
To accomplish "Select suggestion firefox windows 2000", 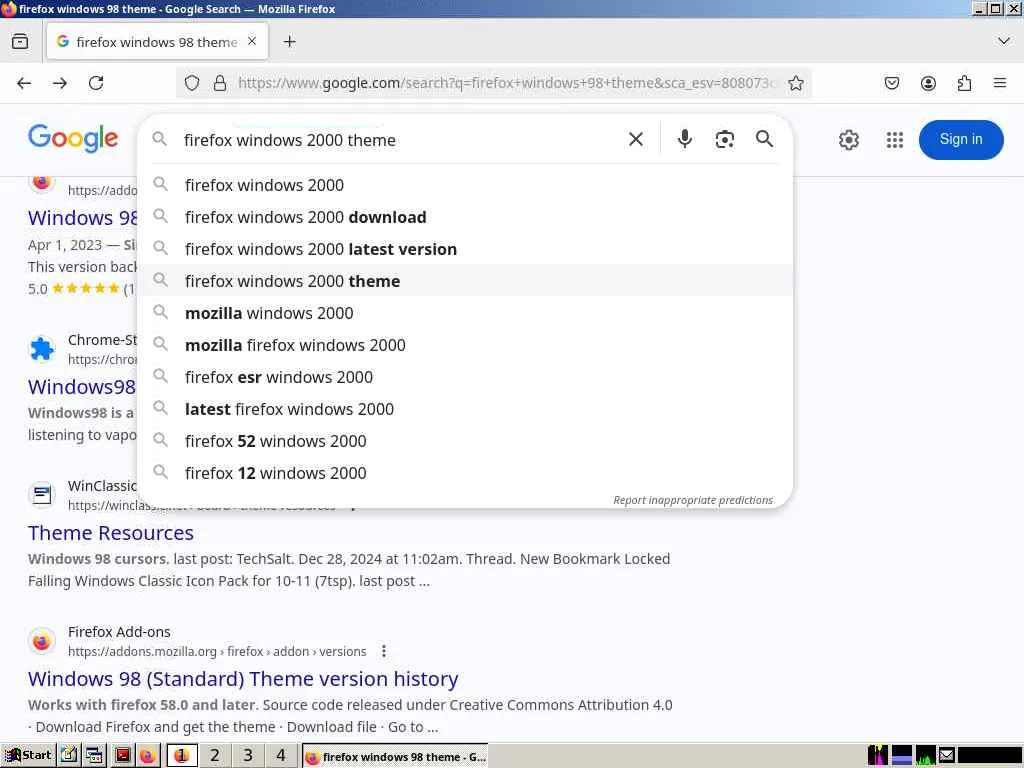I will pyautogui.click(x=466, y=185).
